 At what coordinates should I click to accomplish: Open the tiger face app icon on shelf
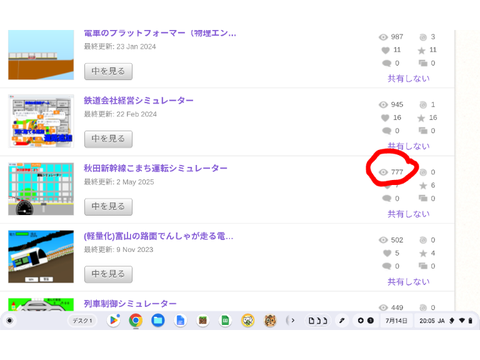[270, 321]
